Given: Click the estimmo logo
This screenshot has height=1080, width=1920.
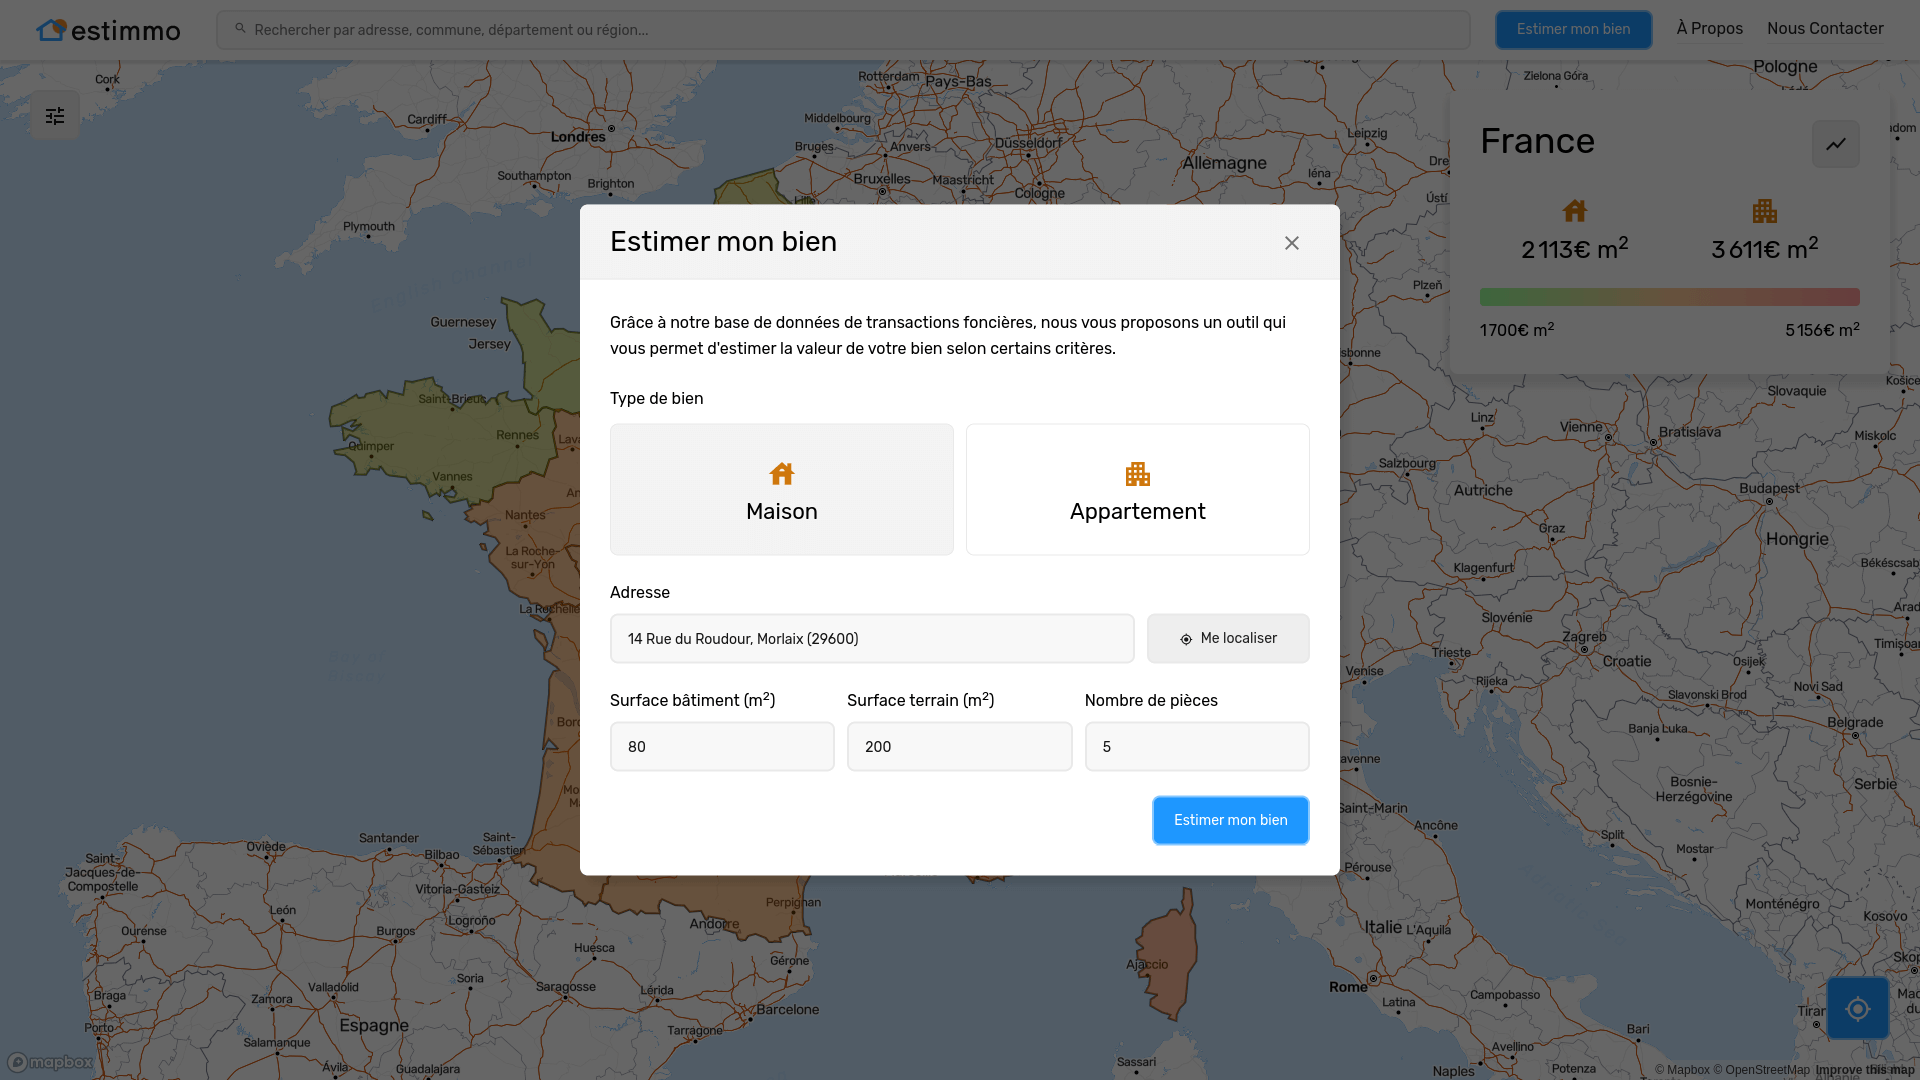Looking at the screenshot, I should point(109,30).
